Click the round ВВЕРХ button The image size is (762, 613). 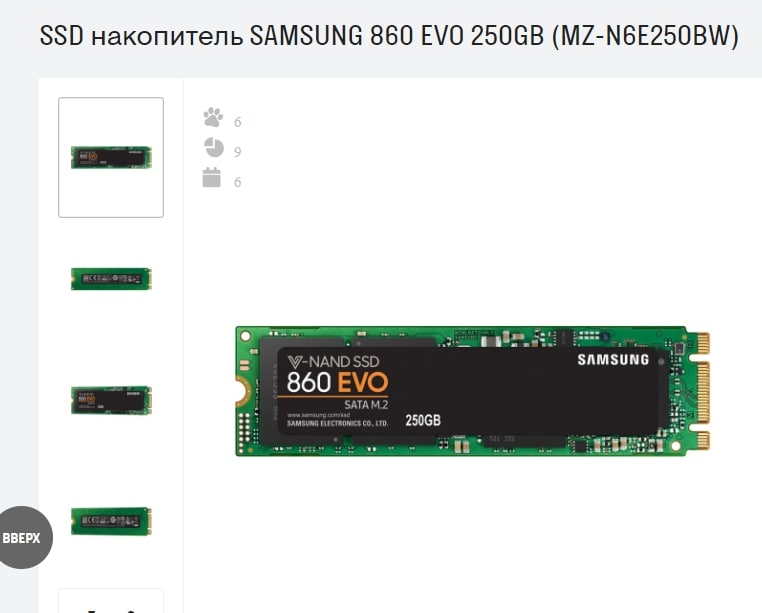(x=22, y=538)
